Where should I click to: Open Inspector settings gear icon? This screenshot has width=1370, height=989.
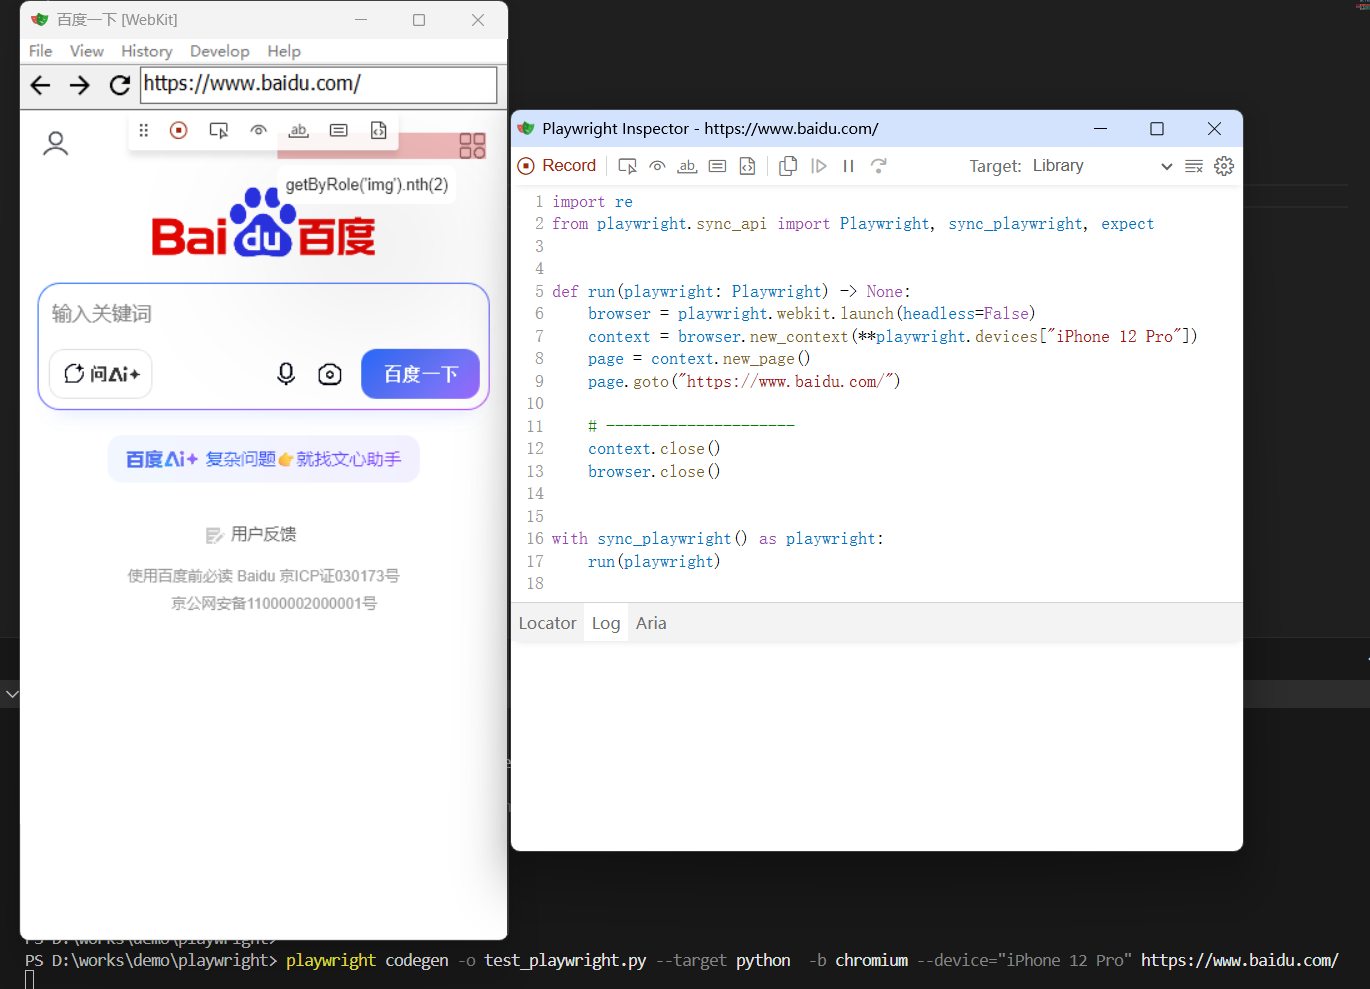tap(1224, 166)
